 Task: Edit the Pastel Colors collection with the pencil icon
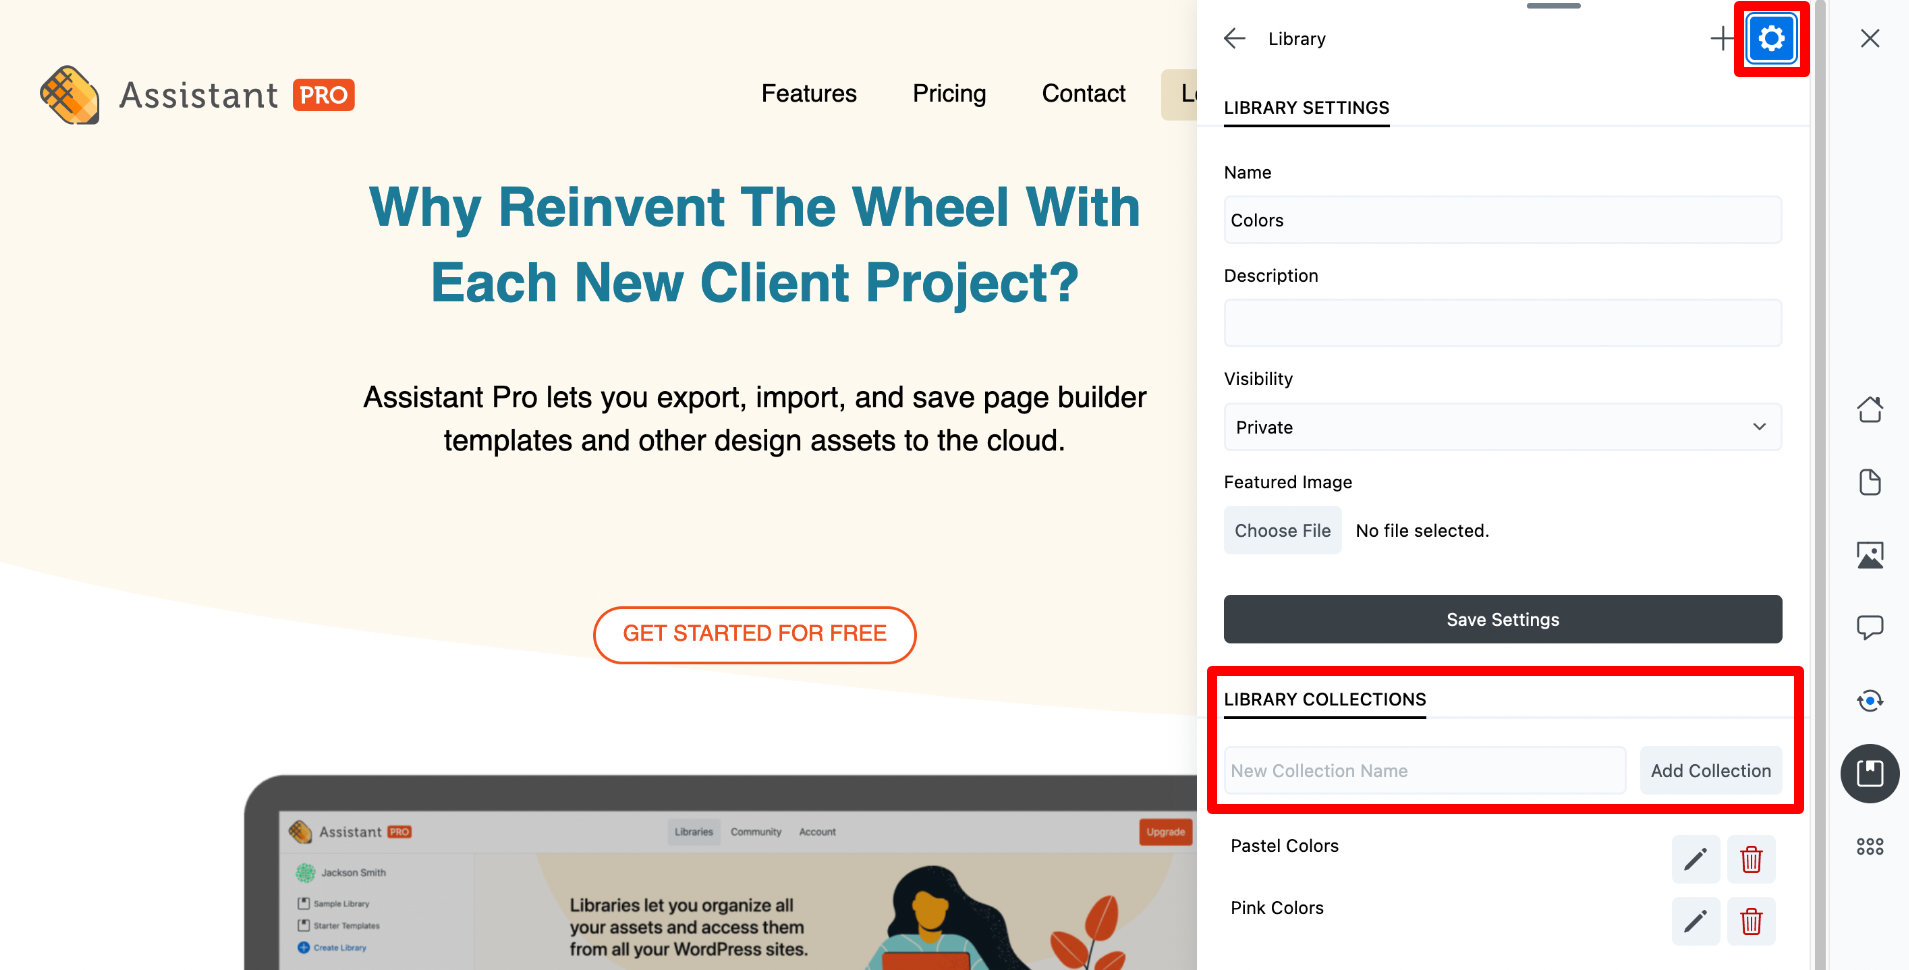pyautogui.click(x=1695, y=859)
